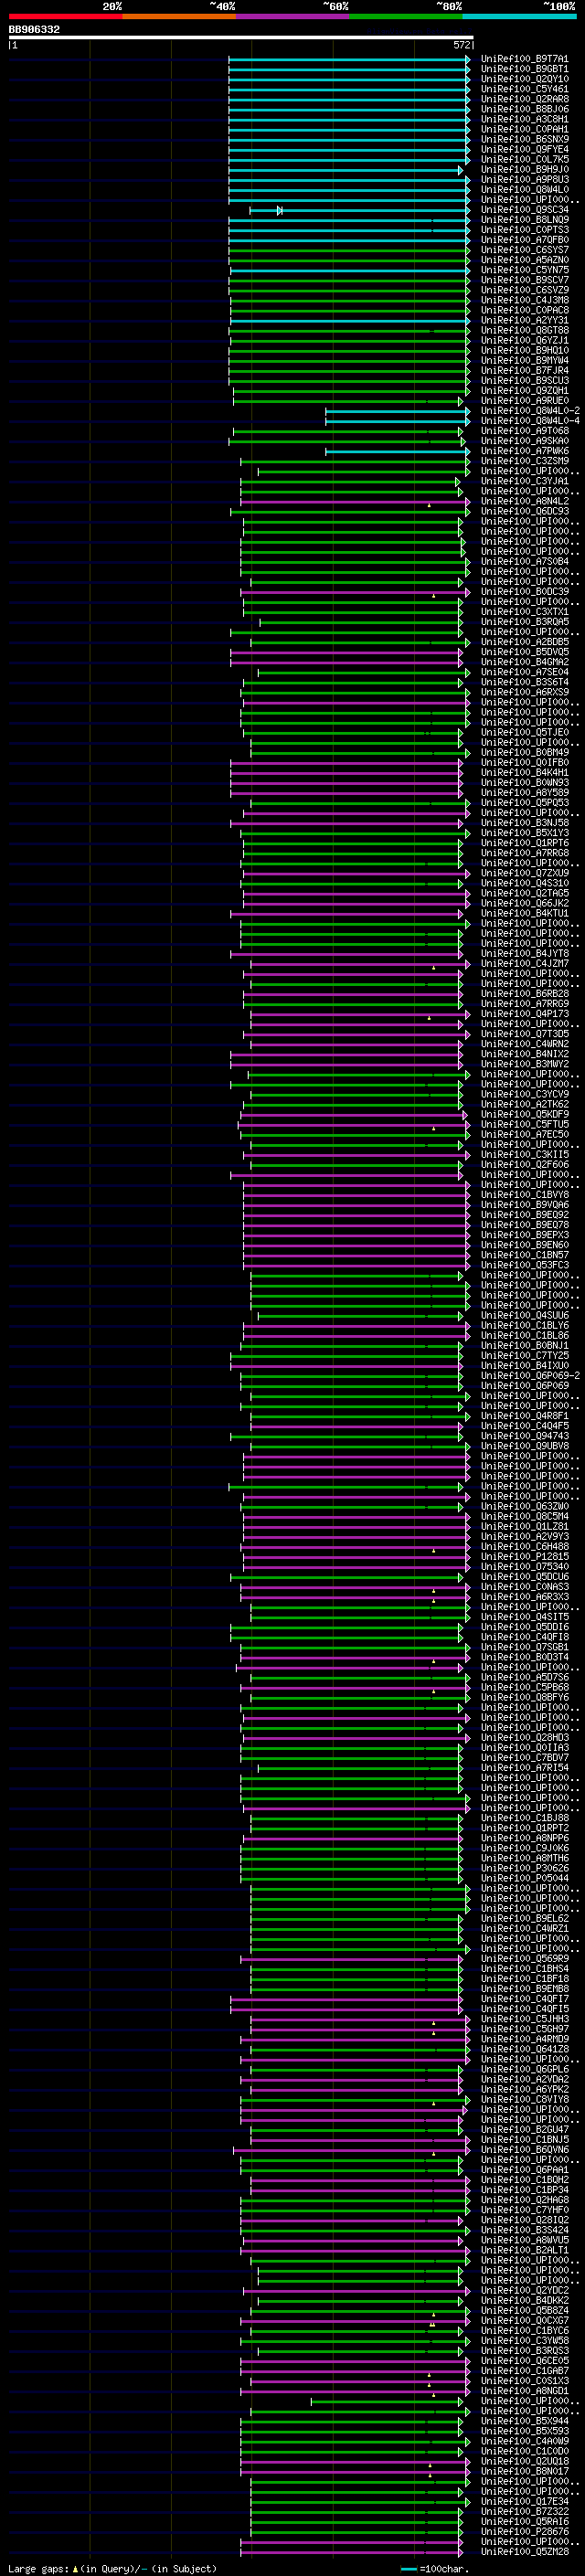Select the BB906332 query name
The image size is (585, 2576).
(34, 30)
